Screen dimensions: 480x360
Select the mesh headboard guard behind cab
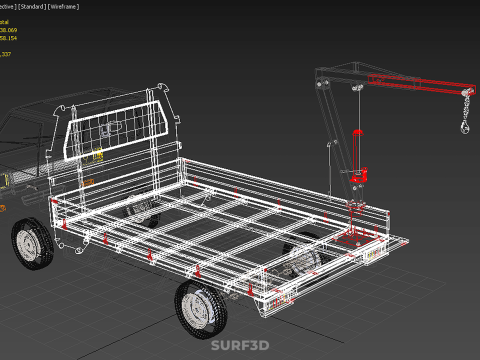coord(116,130)
